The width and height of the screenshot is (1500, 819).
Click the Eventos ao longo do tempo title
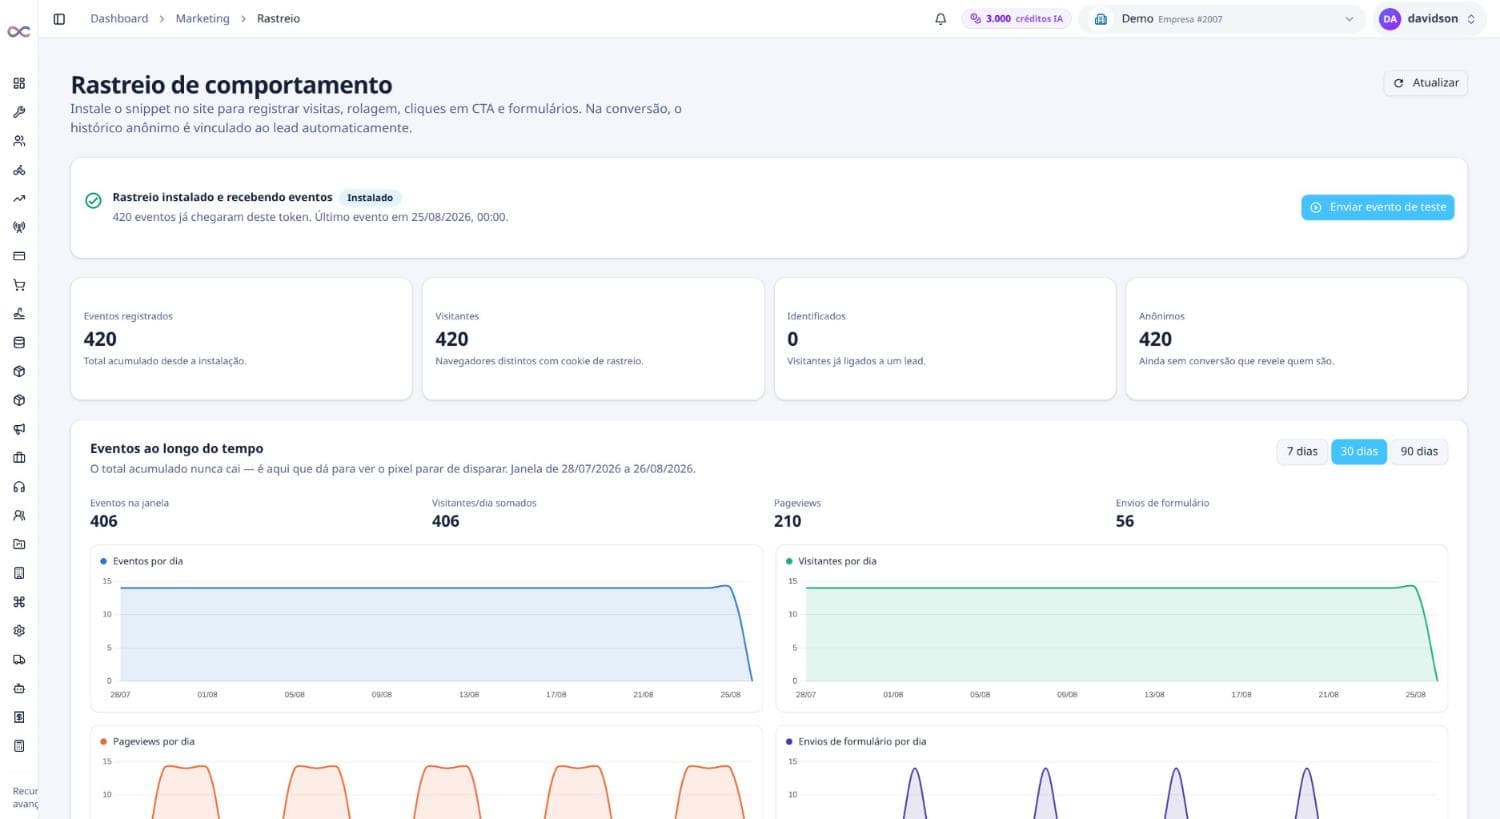coord(177,449)
